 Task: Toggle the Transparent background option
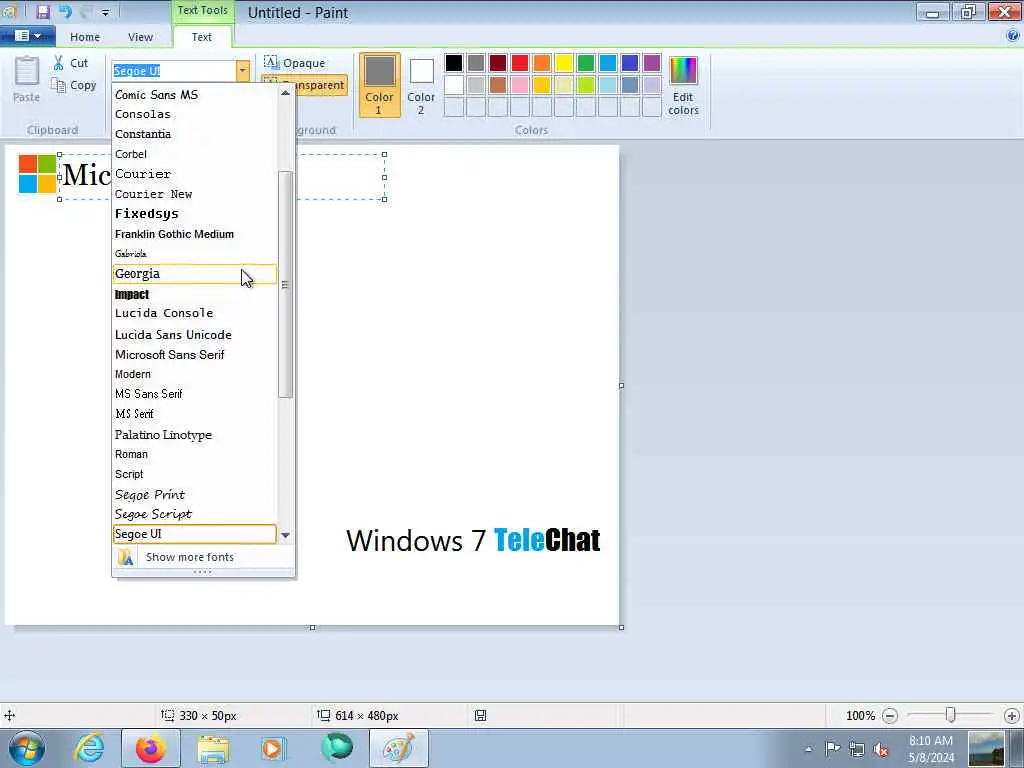304,85
